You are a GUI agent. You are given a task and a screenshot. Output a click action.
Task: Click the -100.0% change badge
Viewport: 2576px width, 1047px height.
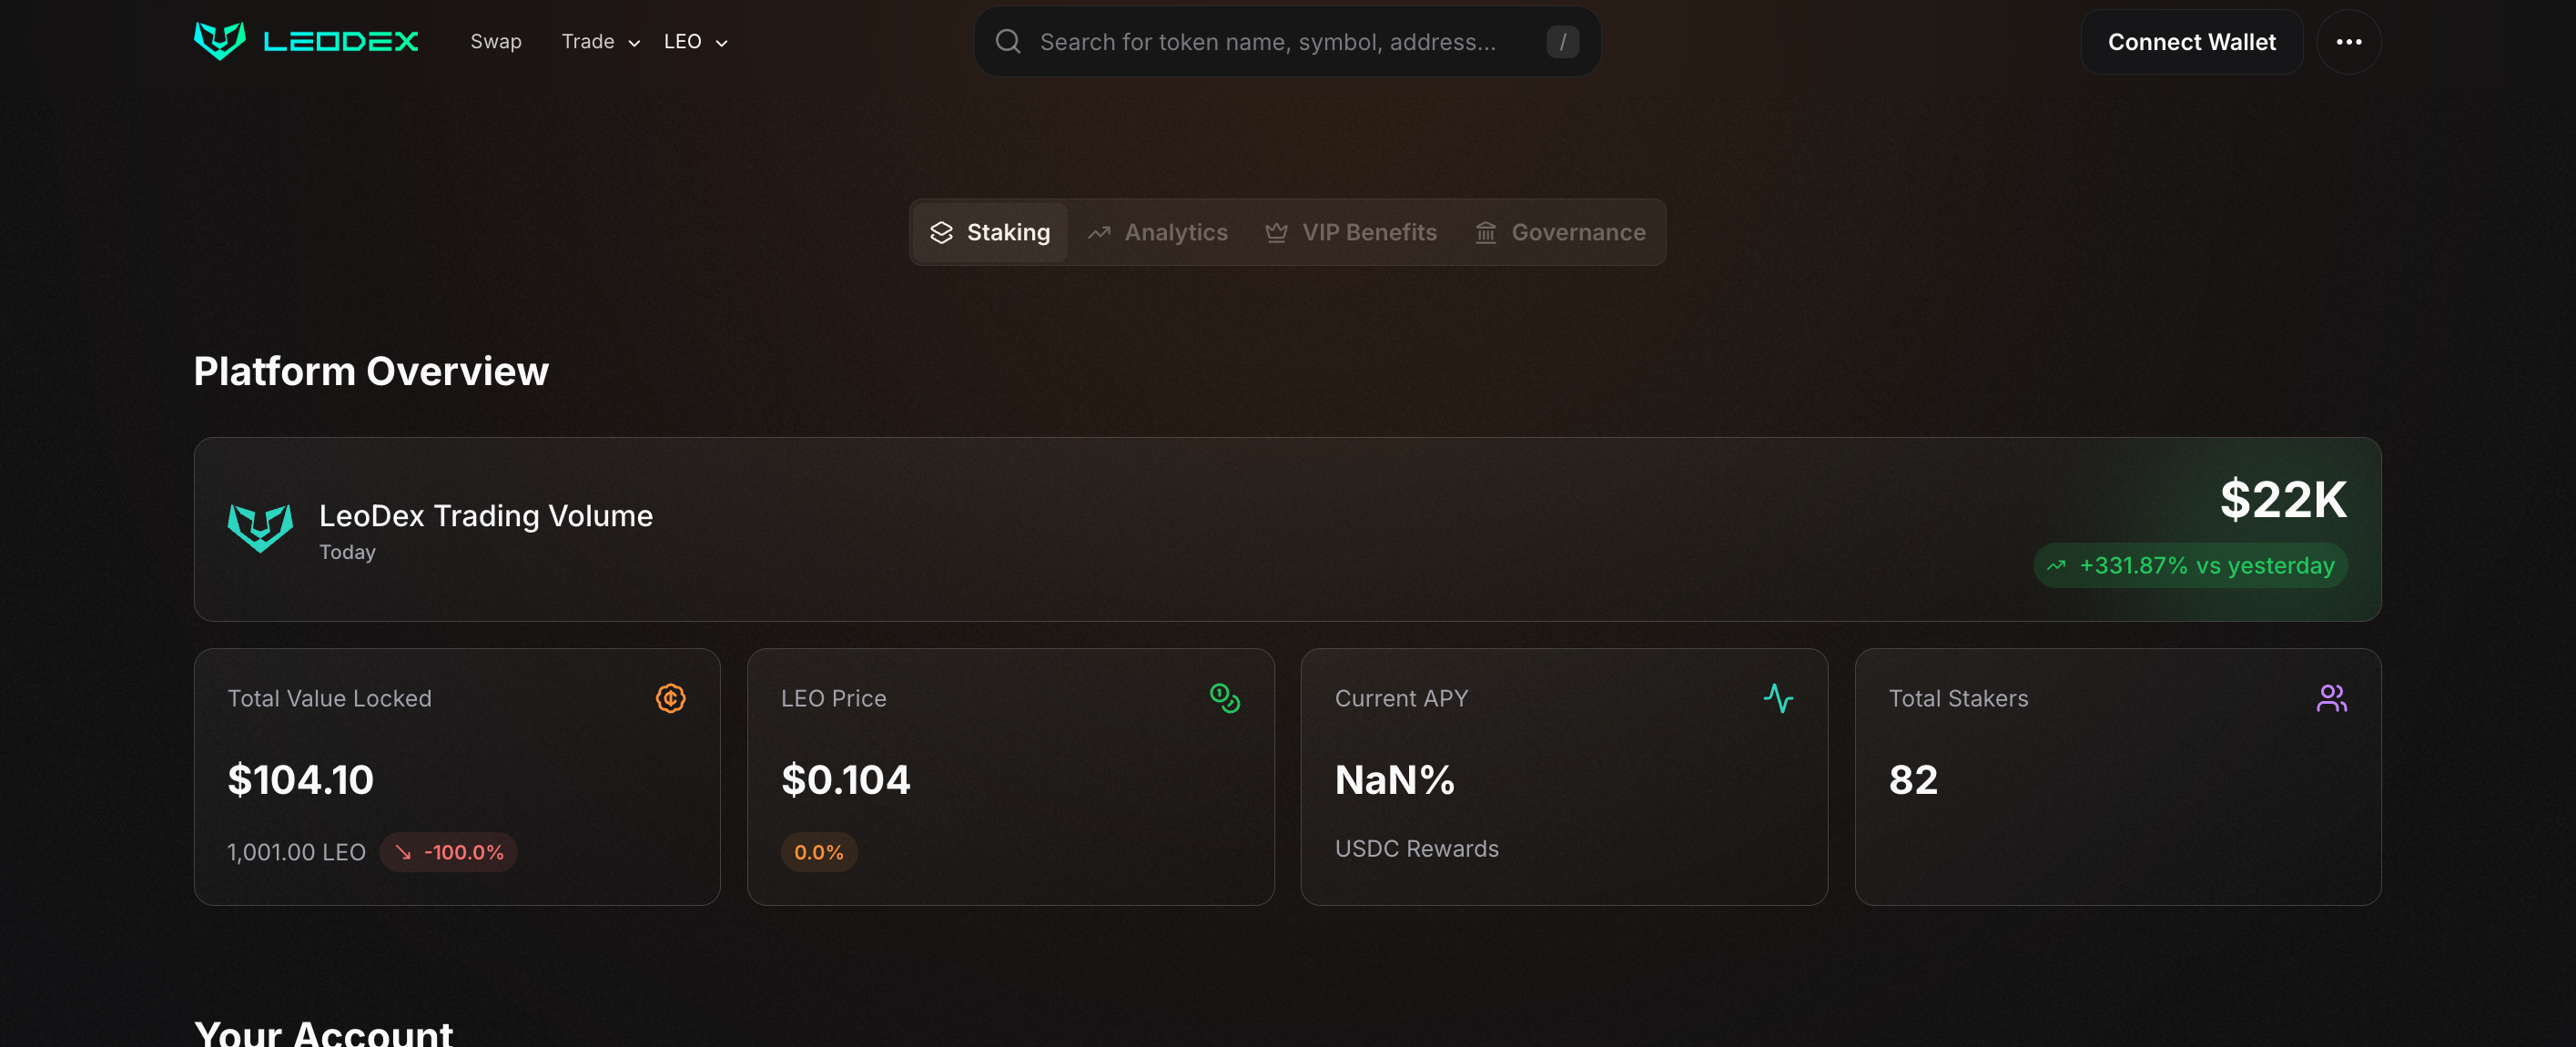(449, 853)
